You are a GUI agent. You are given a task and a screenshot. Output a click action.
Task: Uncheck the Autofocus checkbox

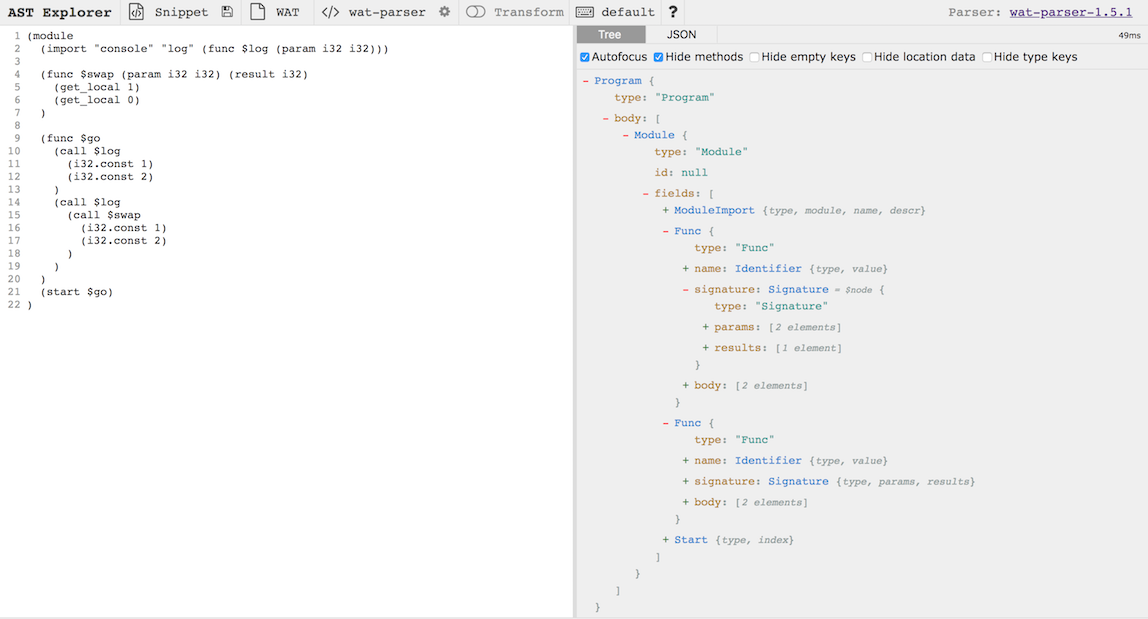[x=585, y=57]
